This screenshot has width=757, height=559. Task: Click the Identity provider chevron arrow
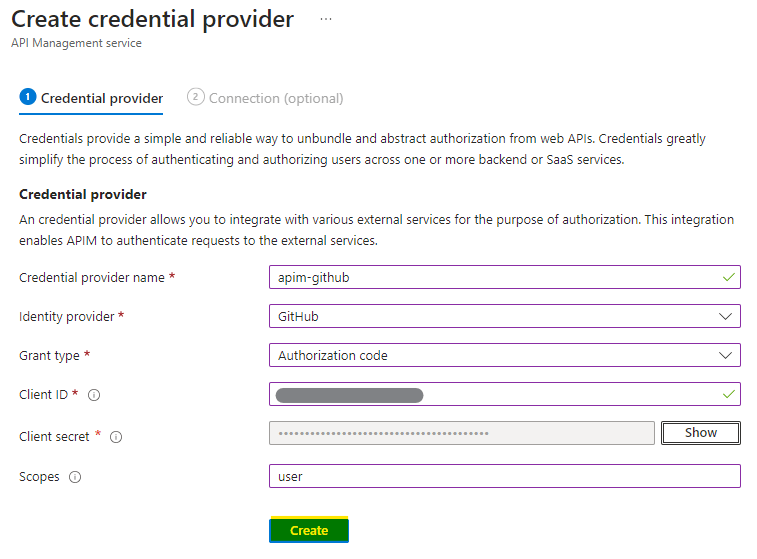(x=726, y=316)
